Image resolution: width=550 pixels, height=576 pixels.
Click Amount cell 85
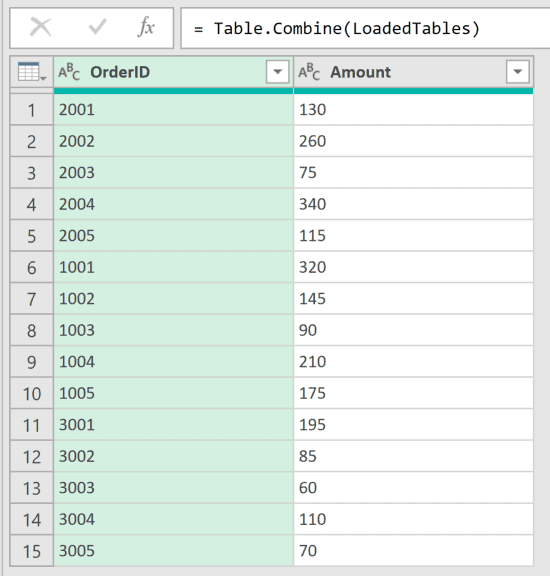[x=413, y=457]
